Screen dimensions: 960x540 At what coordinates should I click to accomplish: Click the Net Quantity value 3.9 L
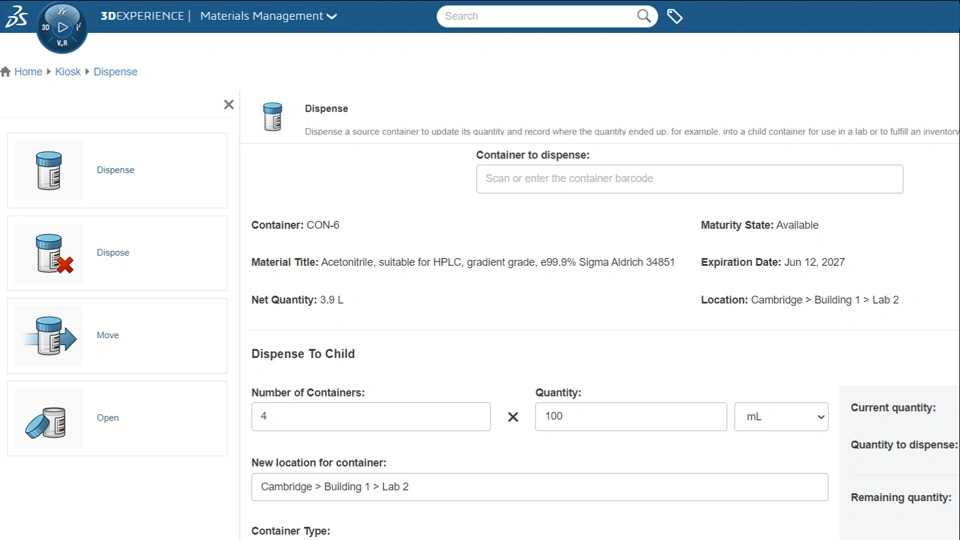(x=331, y=299)
